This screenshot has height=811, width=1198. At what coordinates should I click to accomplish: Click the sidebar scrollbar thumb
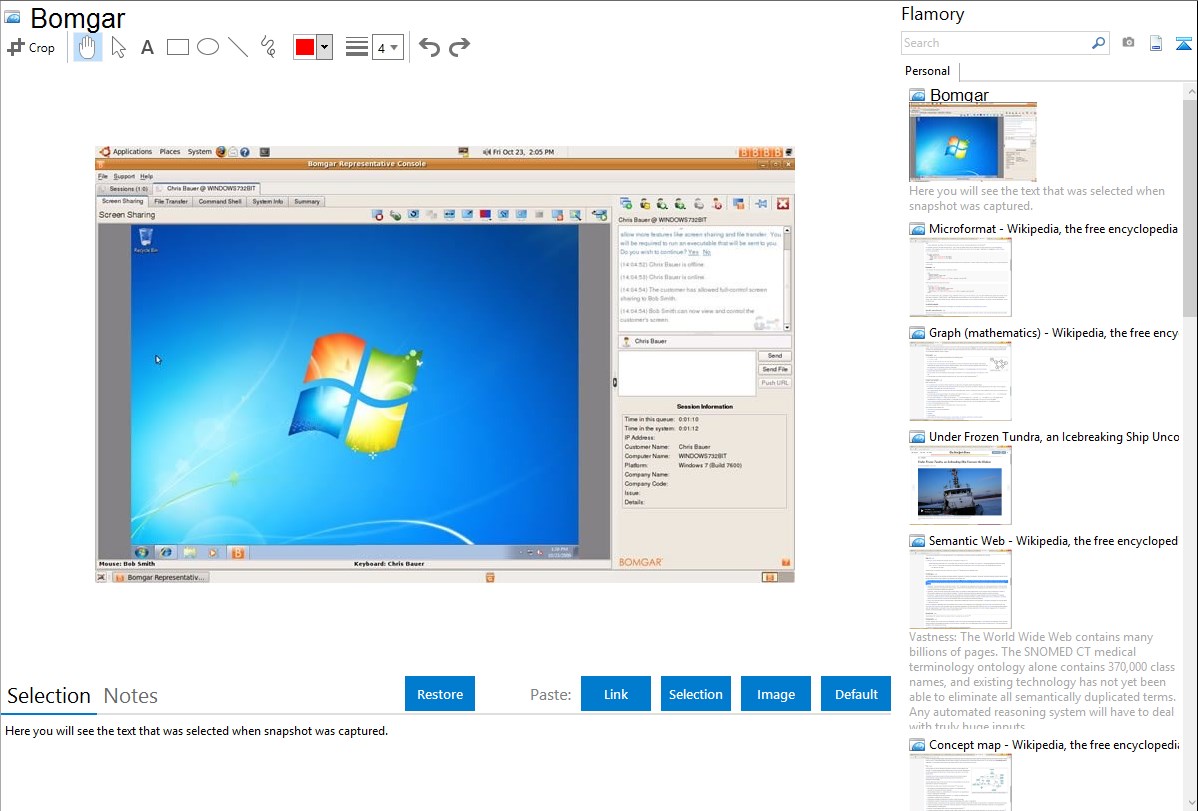click(1190, 207)
